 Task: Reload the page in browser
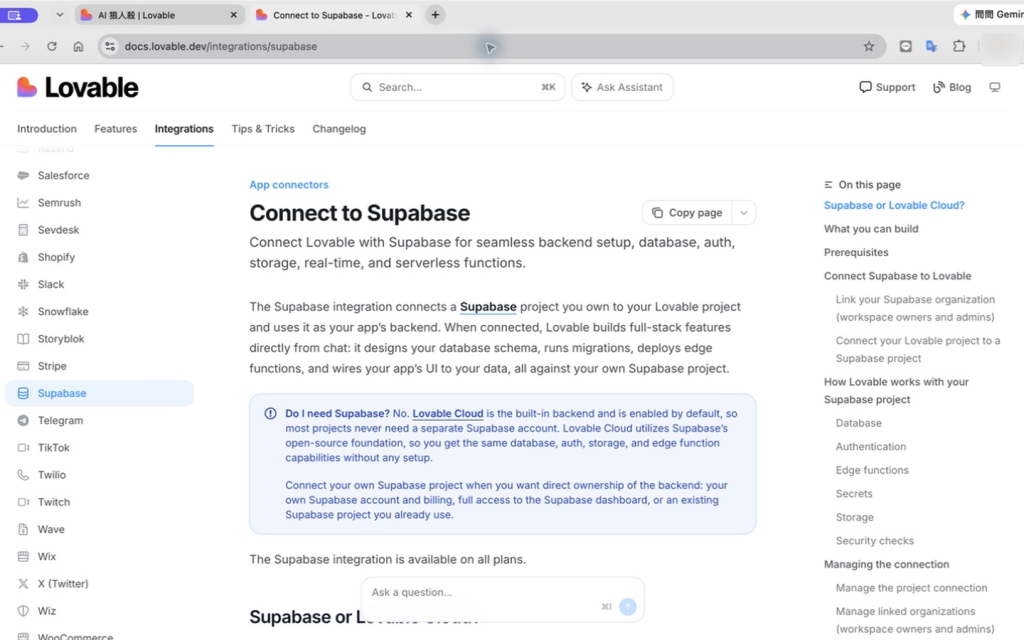pyautogui.click(x=52, y=46)
